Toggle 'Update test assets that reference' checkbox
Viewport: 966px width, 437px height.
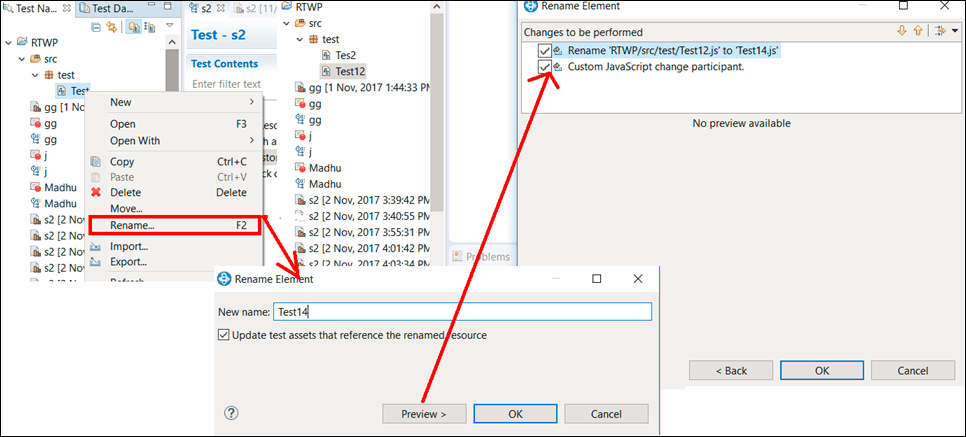click(x=224, y=335)
